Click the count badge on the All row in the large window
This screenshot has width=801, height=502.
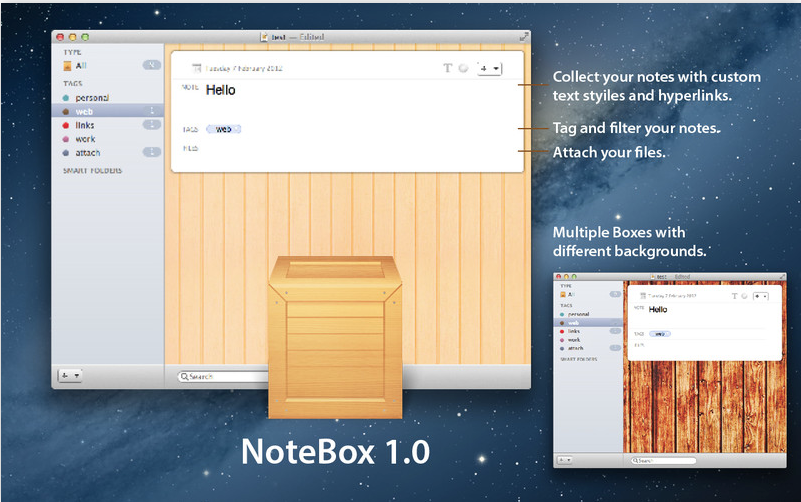(x=152, y=65)
